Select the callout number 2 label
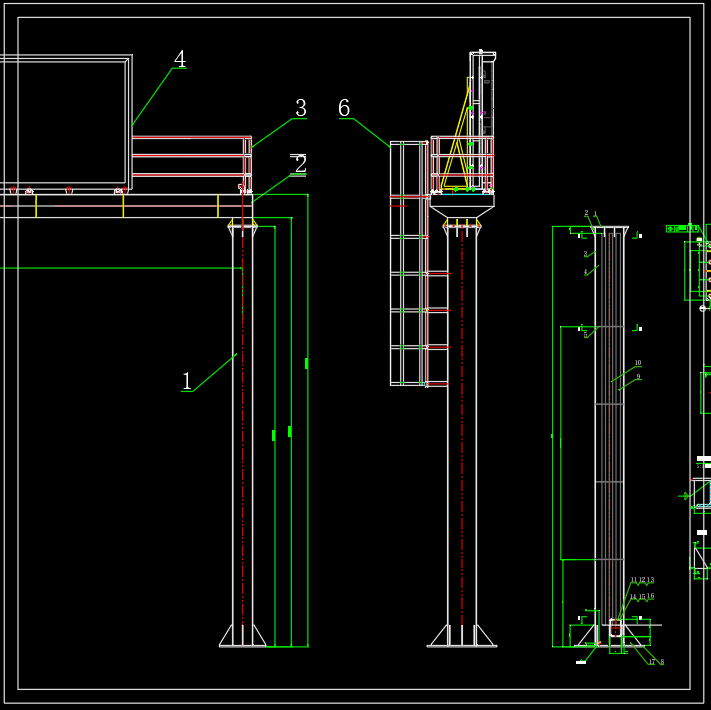Viewport: 711px width, 710px height. (300, 165)
